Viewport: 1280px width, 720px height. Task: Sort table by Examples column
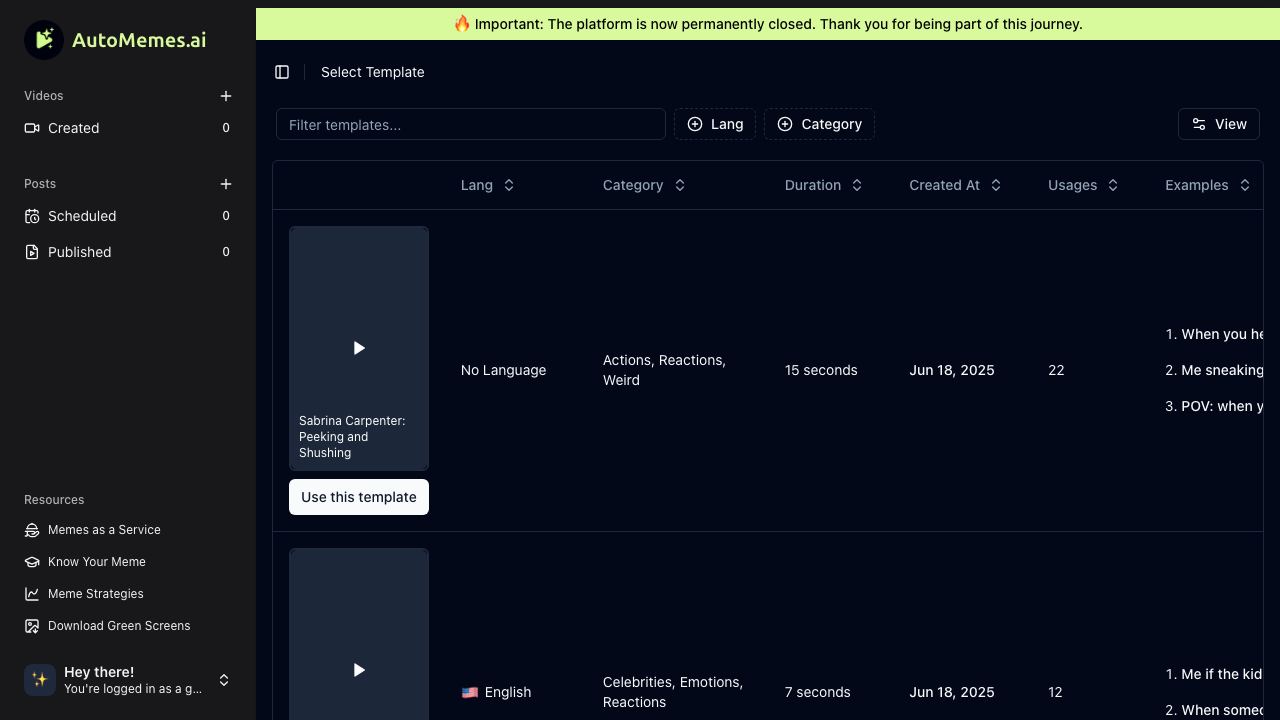pos(1208,185)
